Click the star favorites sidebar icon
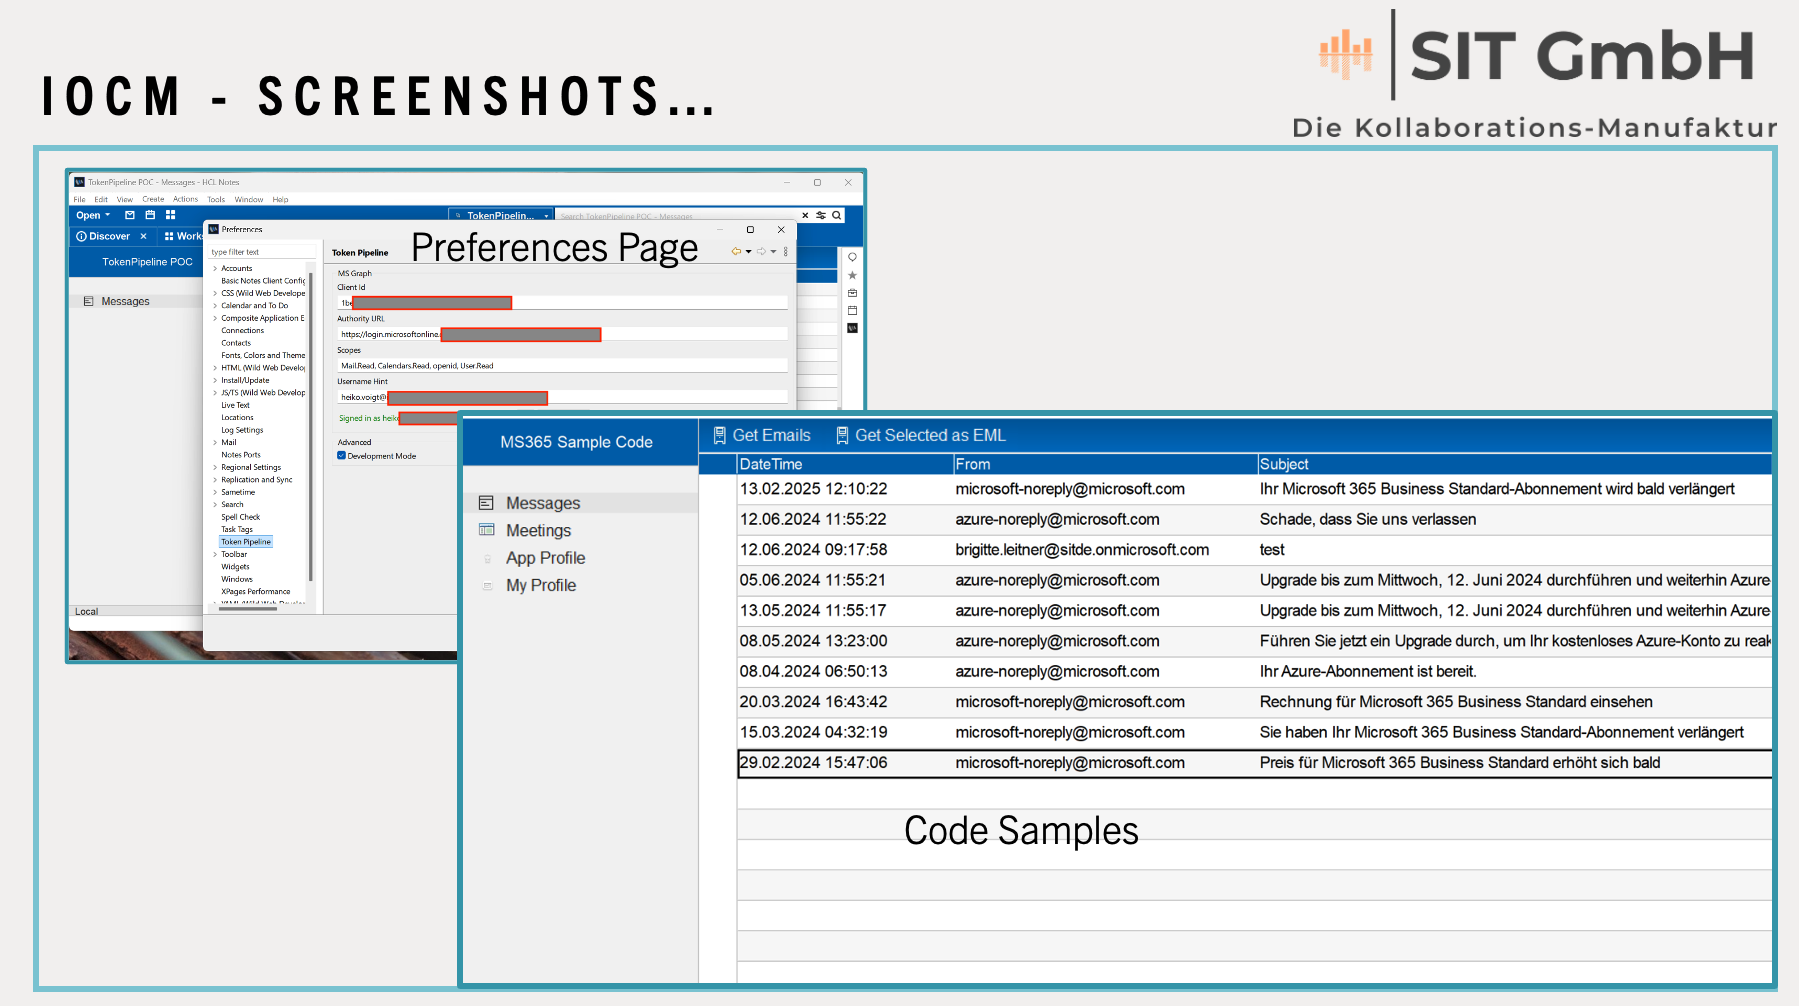 tap(852, 275)
